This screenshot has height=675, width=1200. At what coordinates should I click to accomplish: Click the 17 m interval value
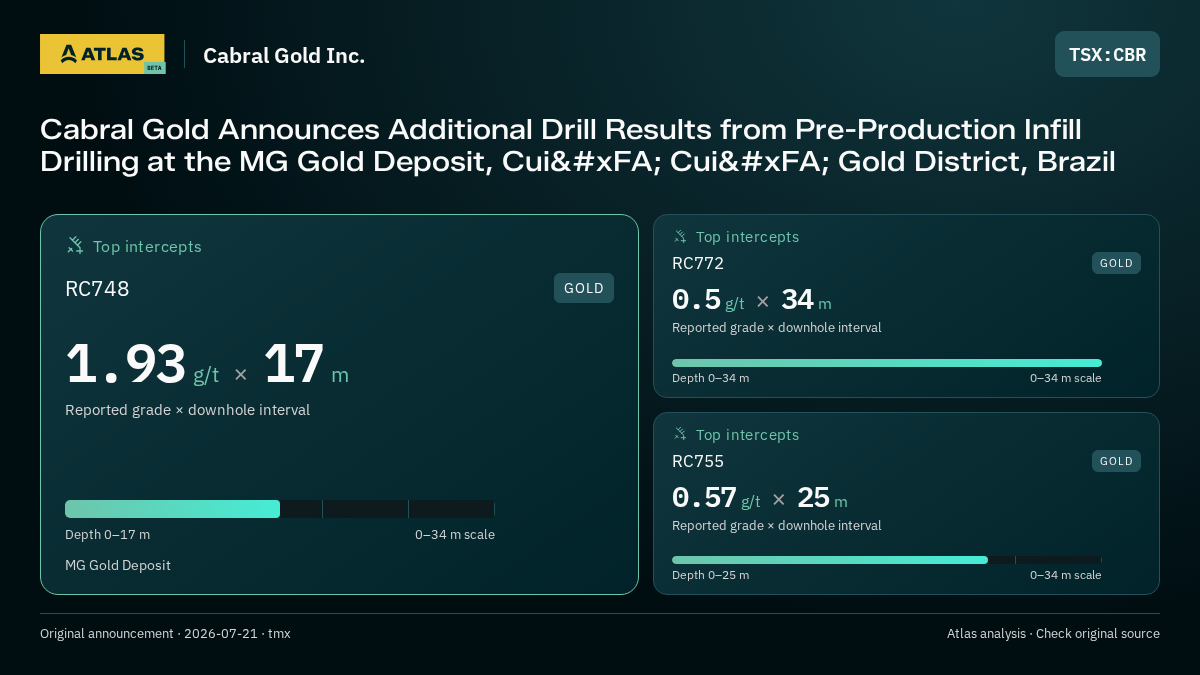point(306,366)
